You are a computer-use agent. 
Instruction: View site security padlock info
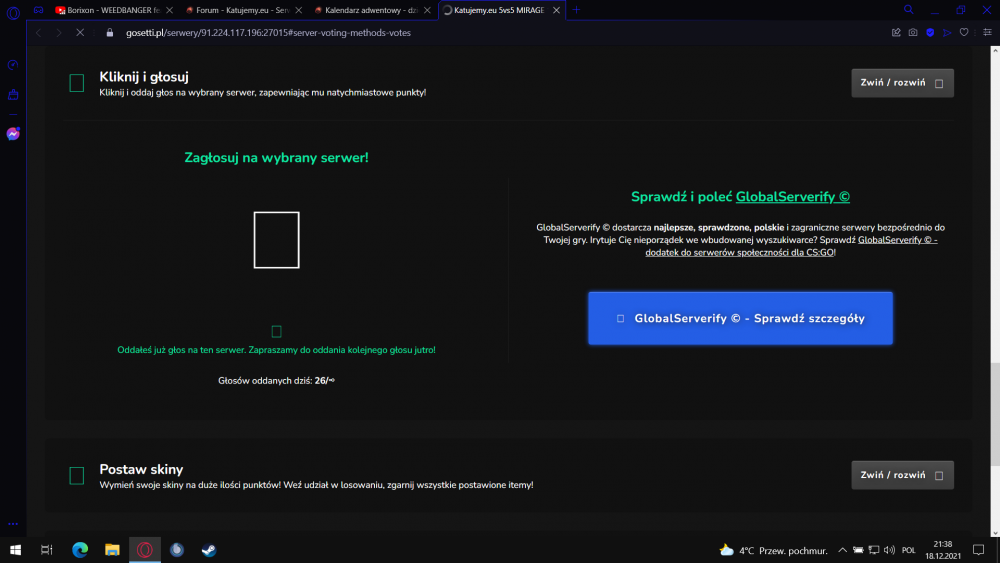110,33
